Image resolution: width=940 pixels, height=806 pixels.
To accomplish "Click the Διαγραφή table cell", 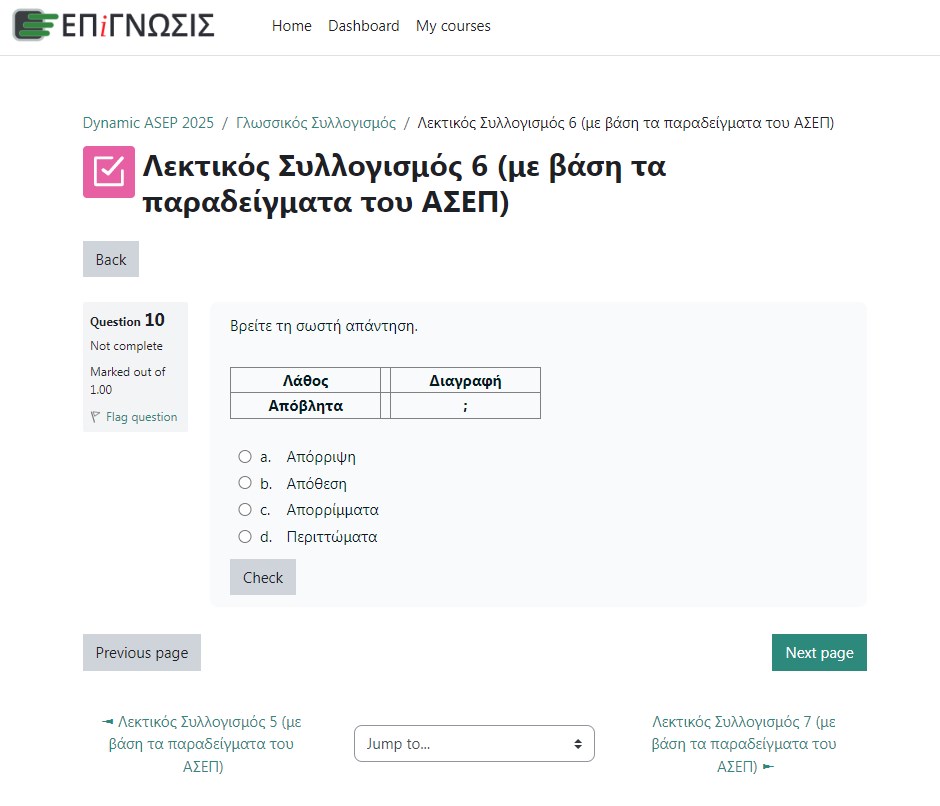I will coord(465,380).
